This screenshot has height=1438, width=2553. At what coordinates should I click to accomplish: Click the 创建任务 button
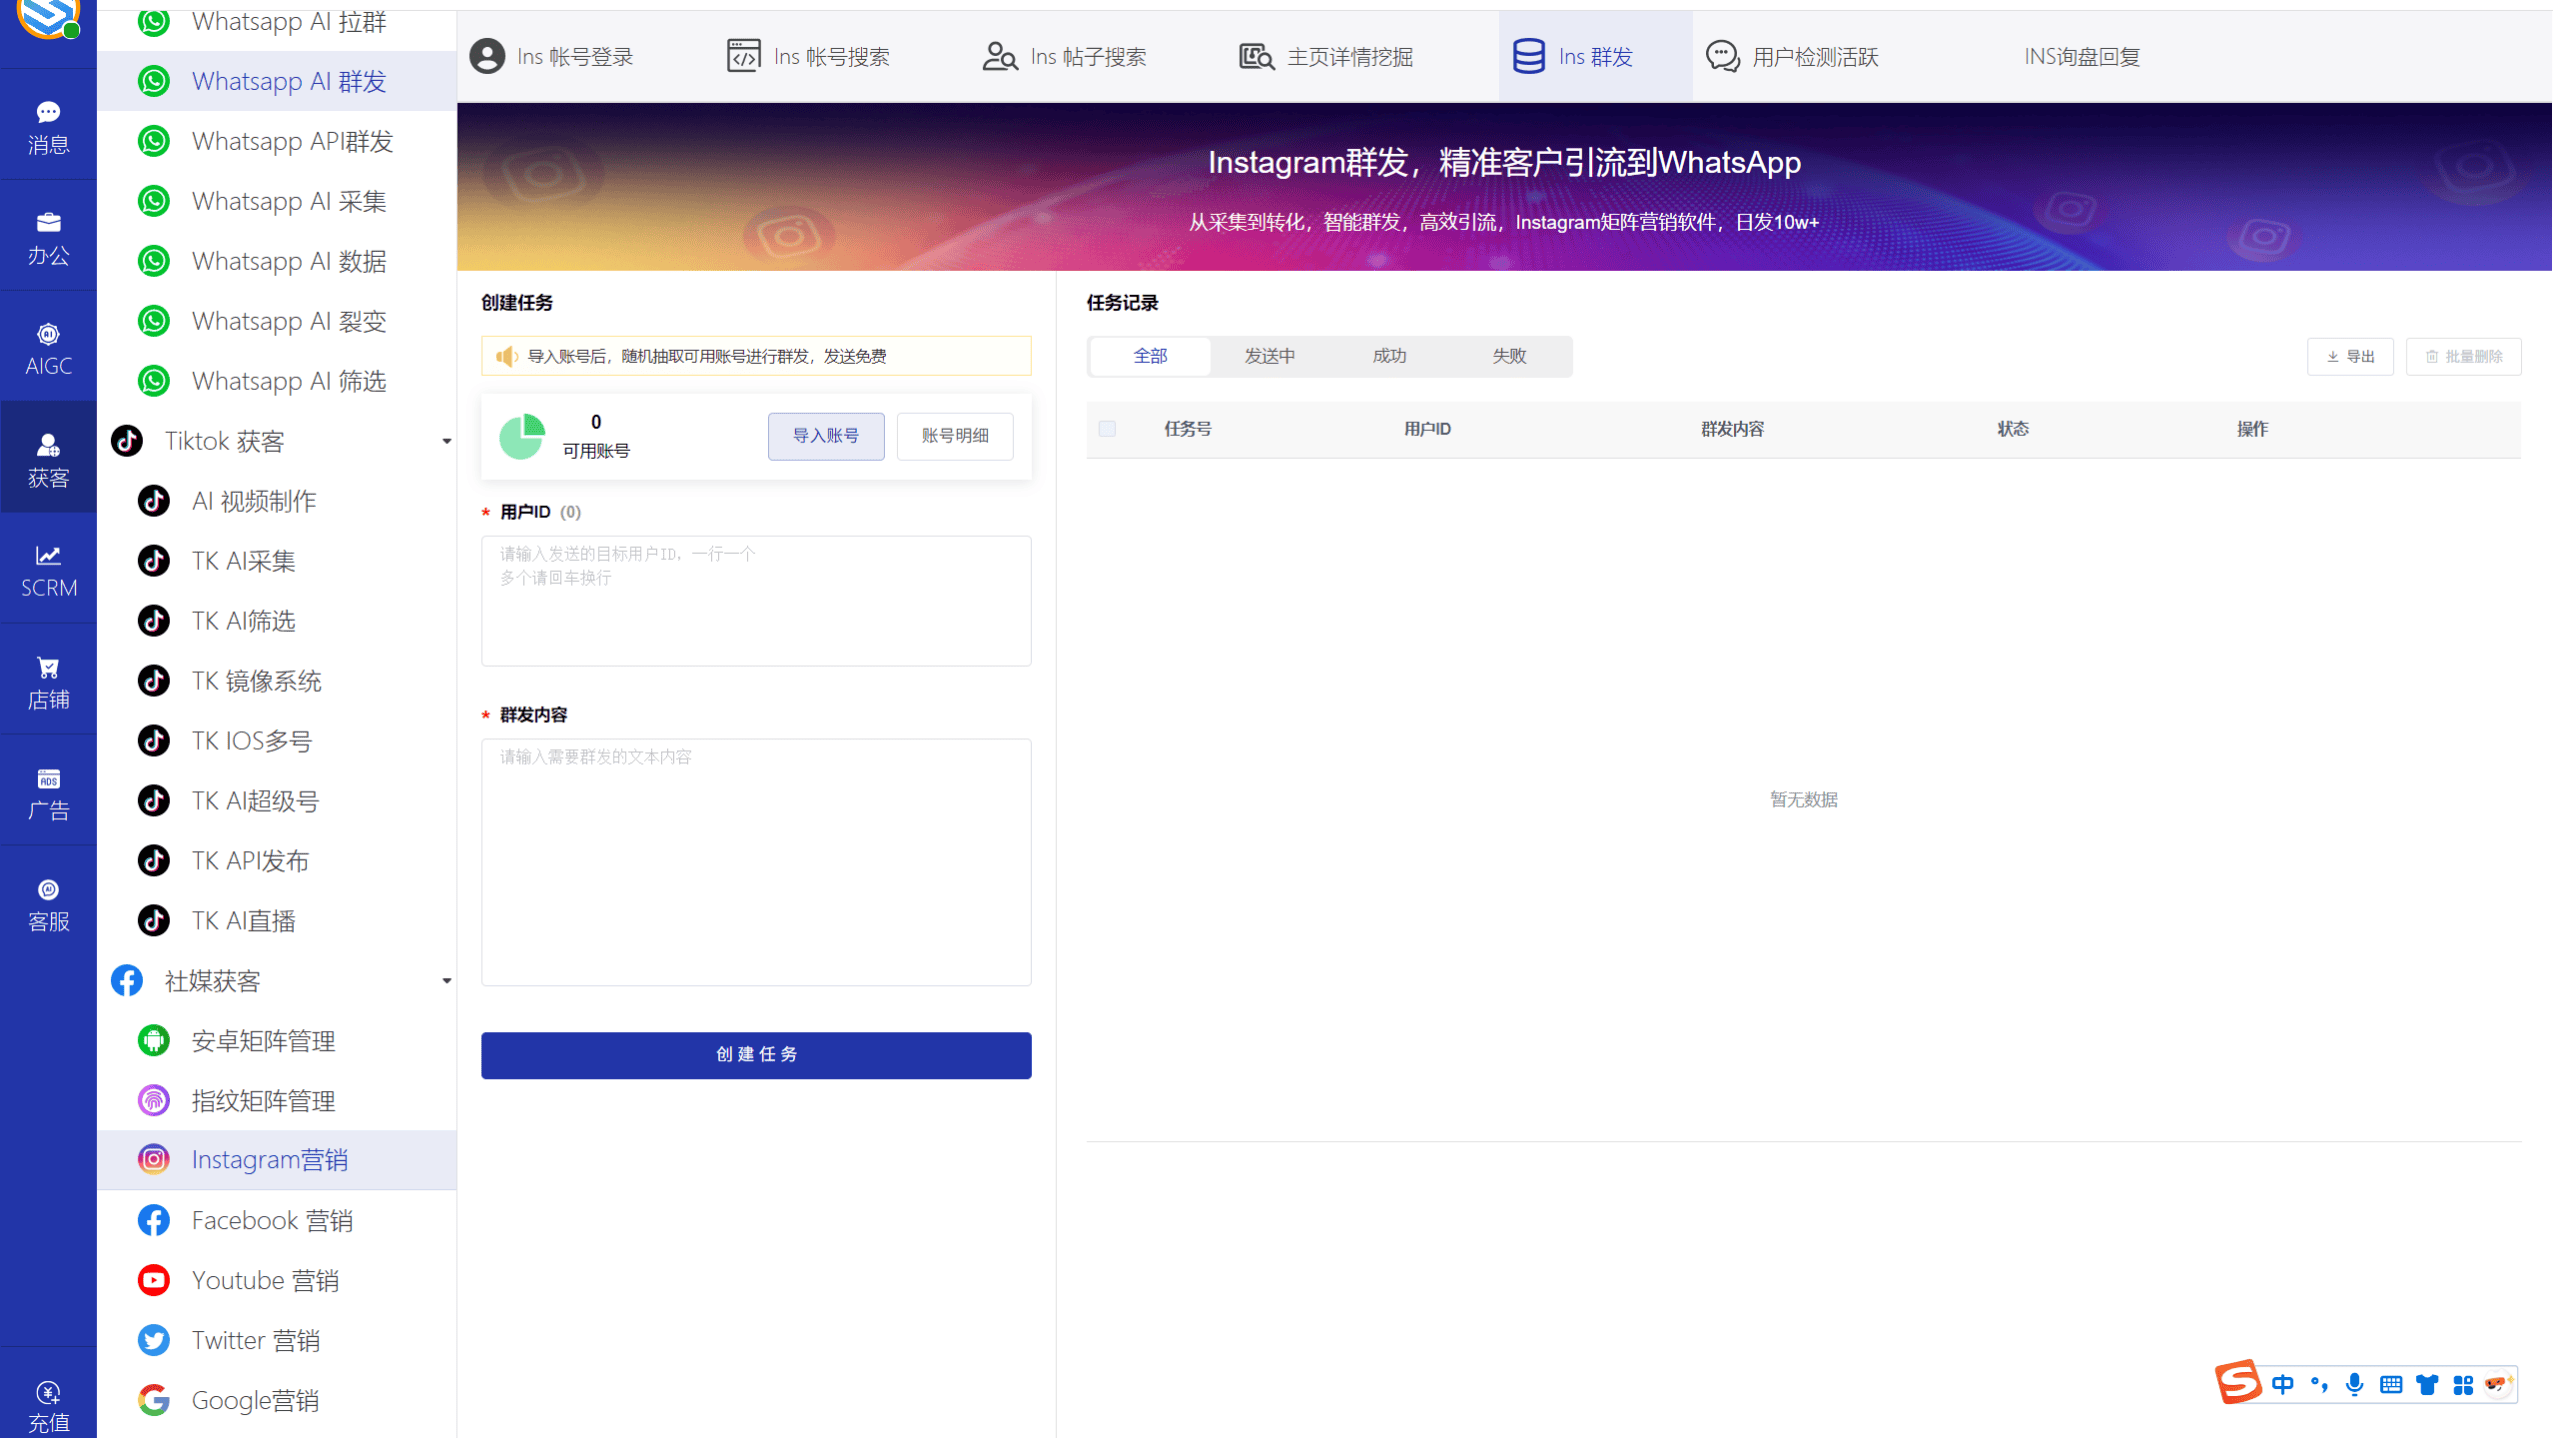click(755, 1054)
